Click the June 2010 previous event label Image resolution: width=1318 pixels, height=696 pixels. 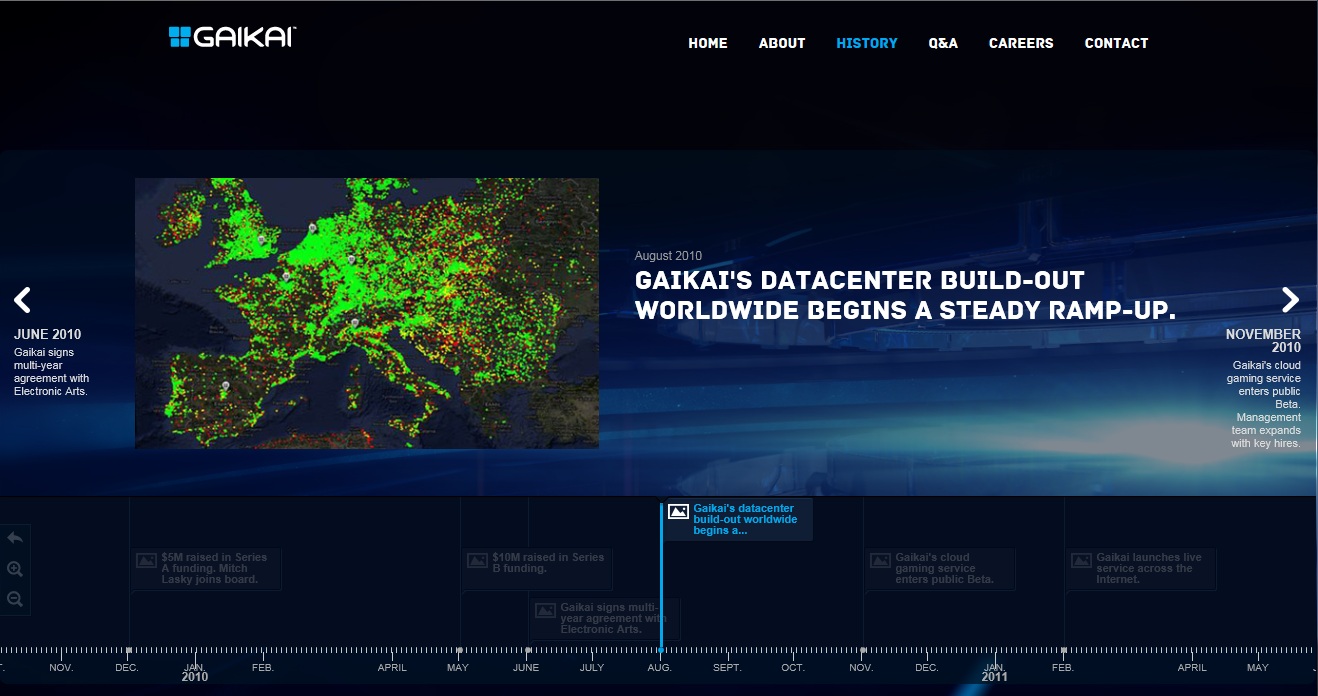click(48, 334)
